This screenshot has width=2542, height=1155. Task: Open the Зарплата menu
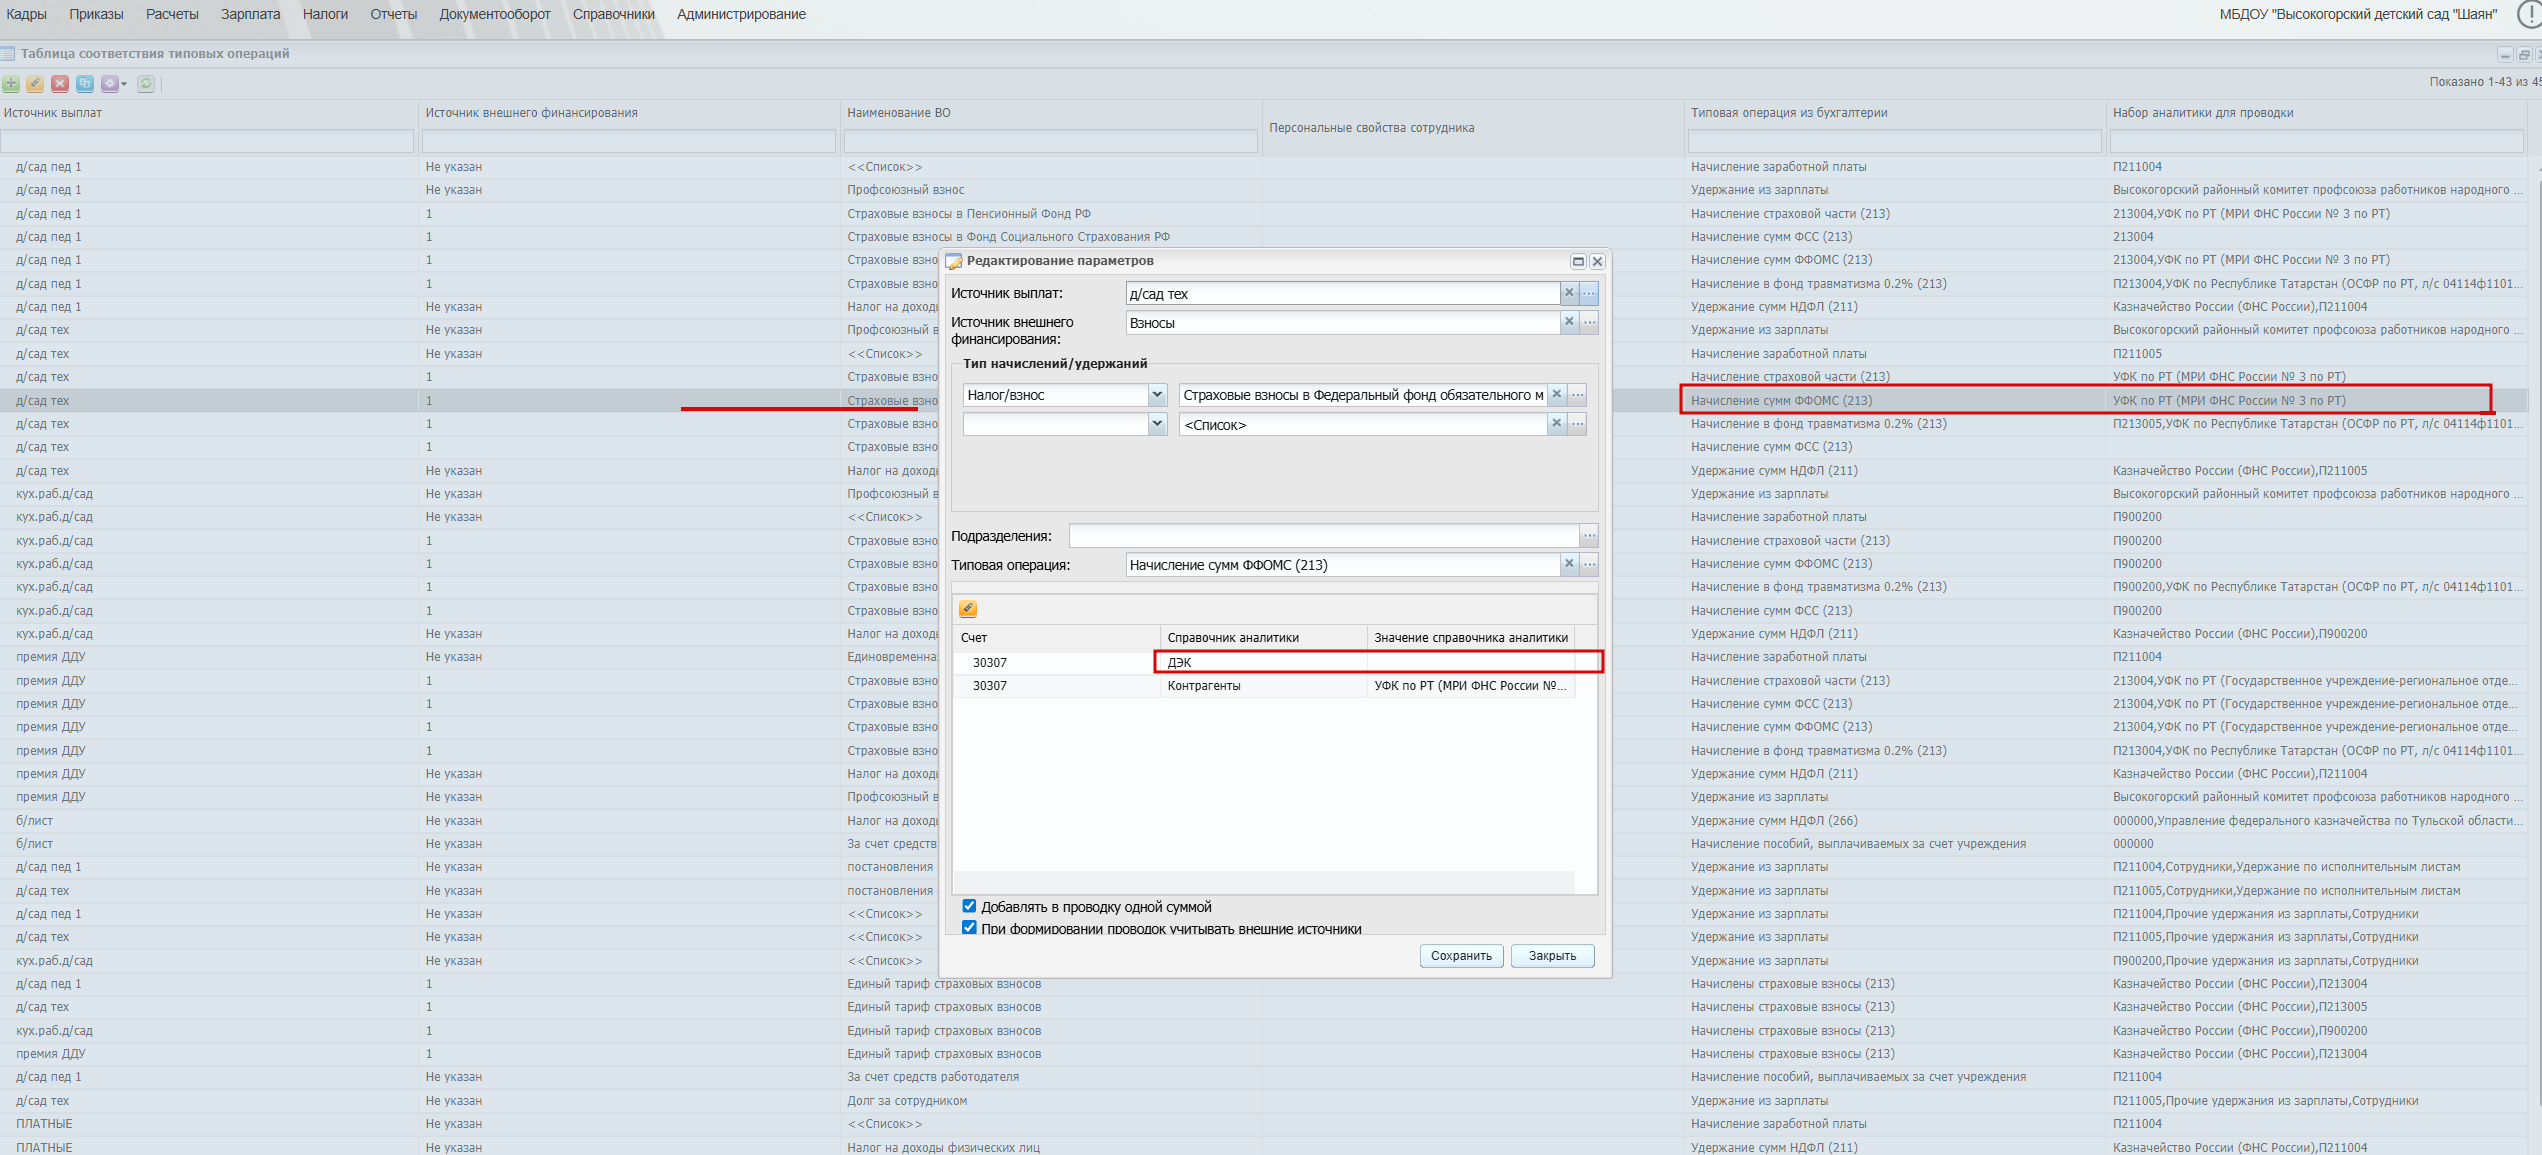coord(250,14)
